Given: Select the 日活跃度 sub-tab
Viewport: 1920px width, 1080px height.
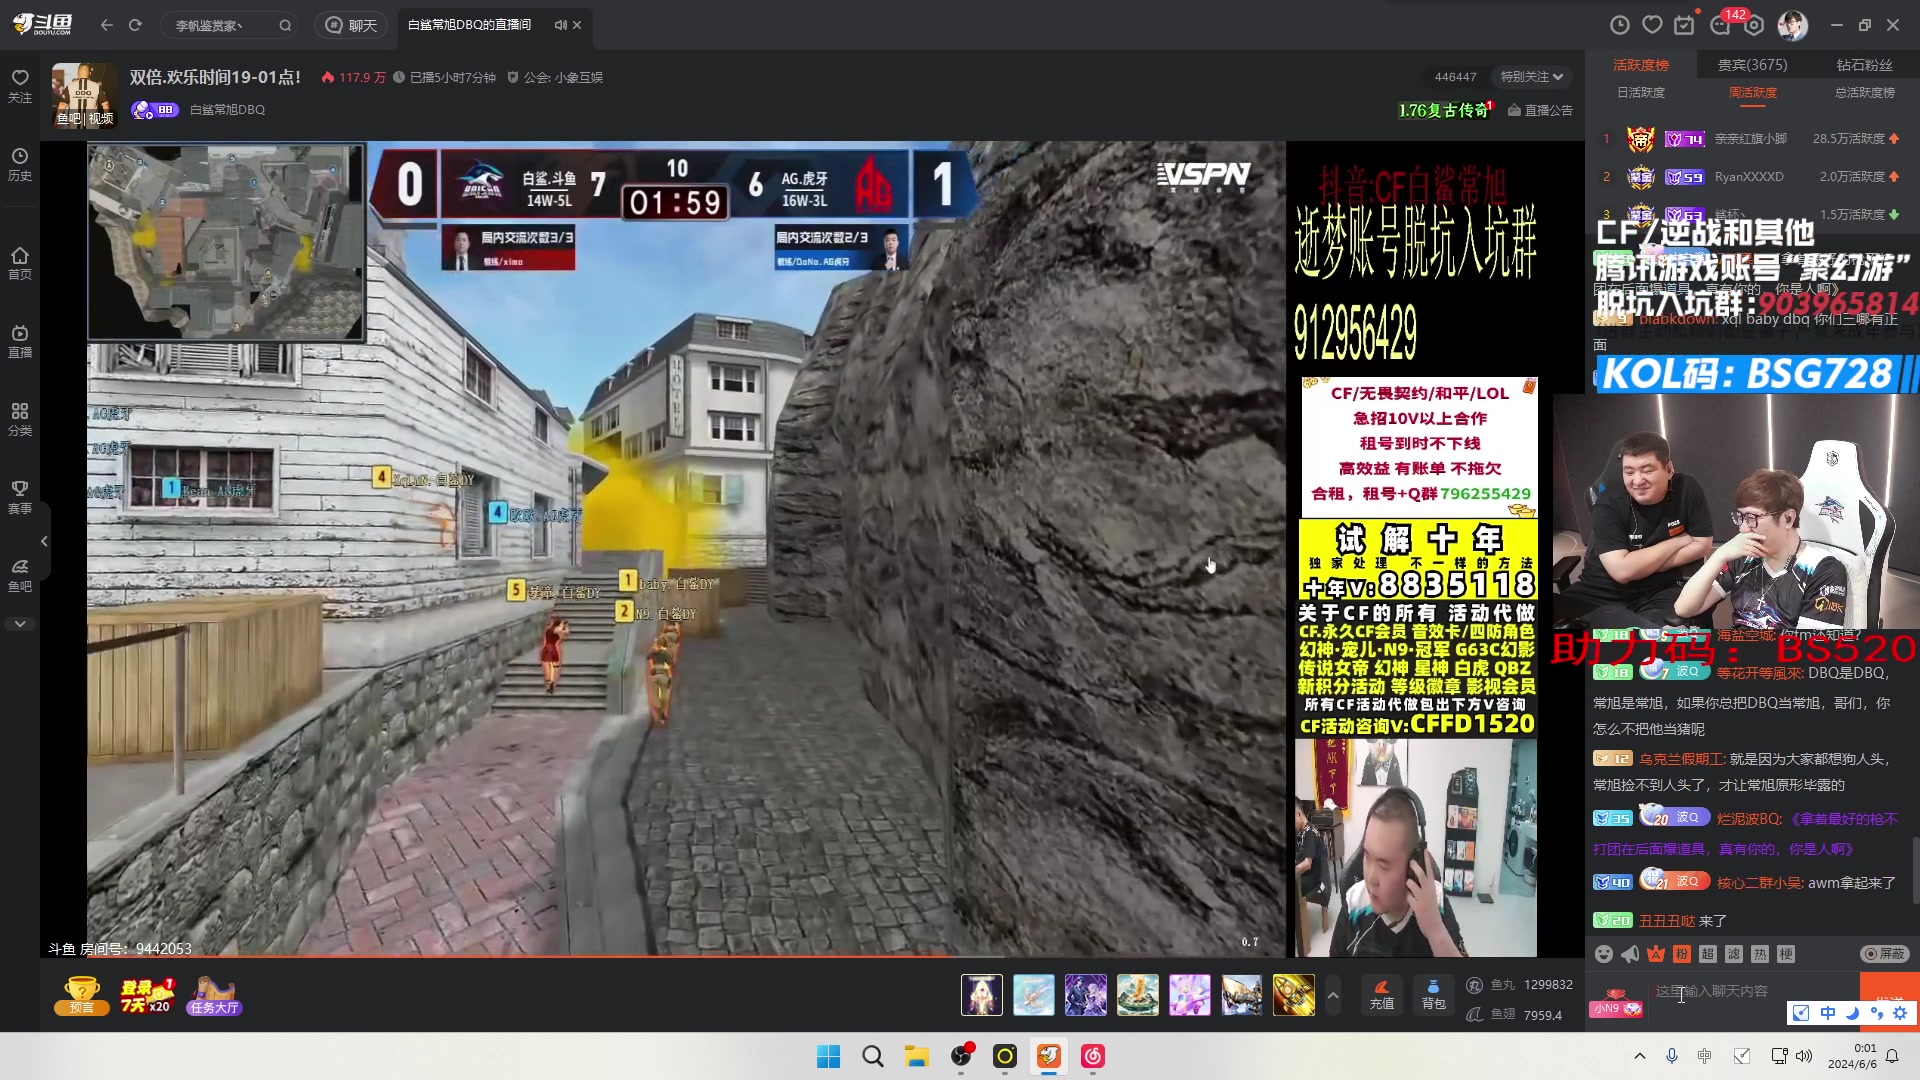Looking at the screenshot, I should [x=1641, y=93].
